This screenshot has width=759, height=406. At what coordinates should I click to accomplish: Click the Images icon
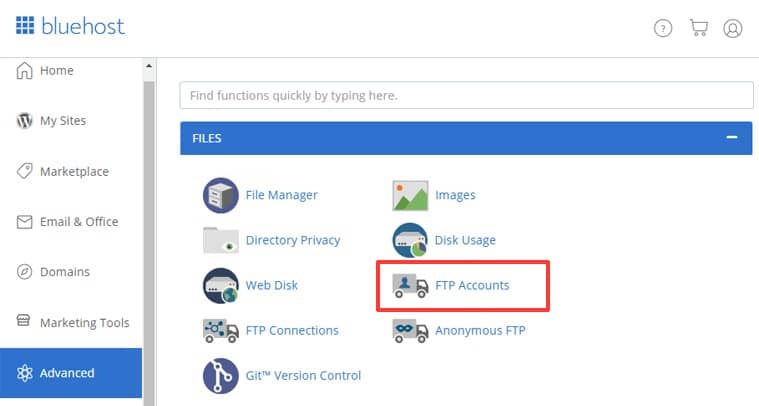pos(410,195)
